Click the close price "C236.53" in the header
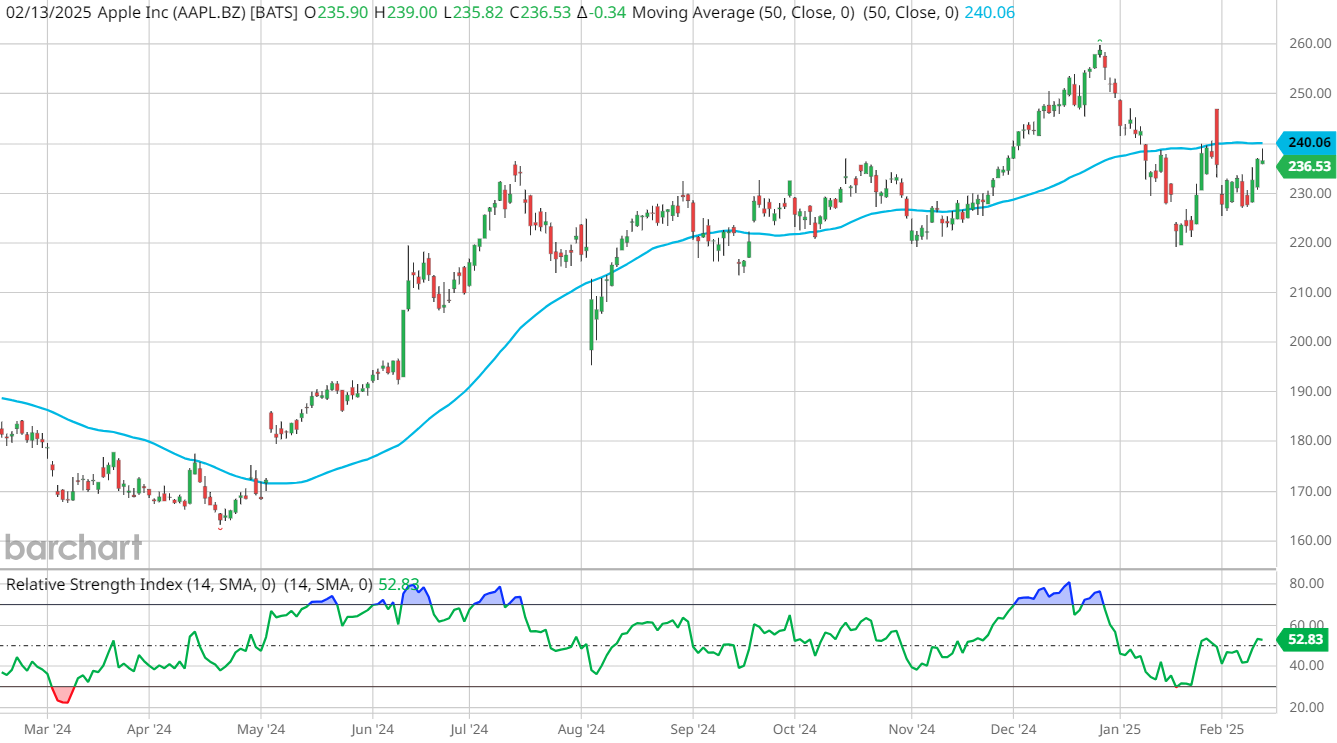This screenshot has width=1337, height=743. click(x=541, y=13)
